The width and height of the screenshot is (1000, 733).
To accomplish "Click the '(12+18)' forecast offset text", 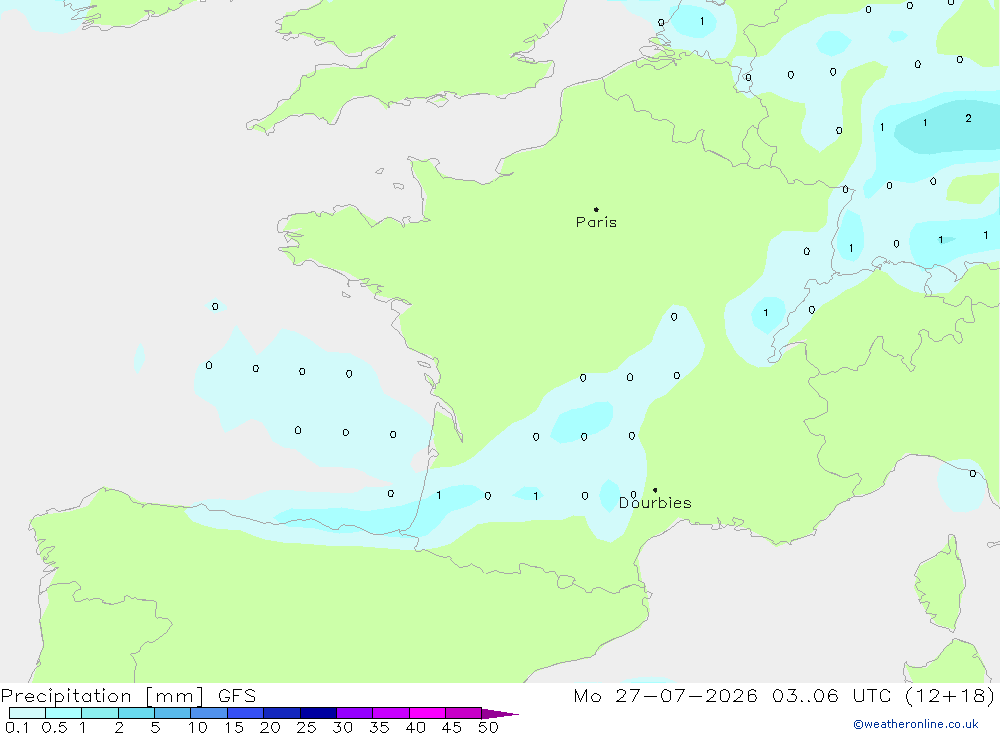I will pos(949,695).
